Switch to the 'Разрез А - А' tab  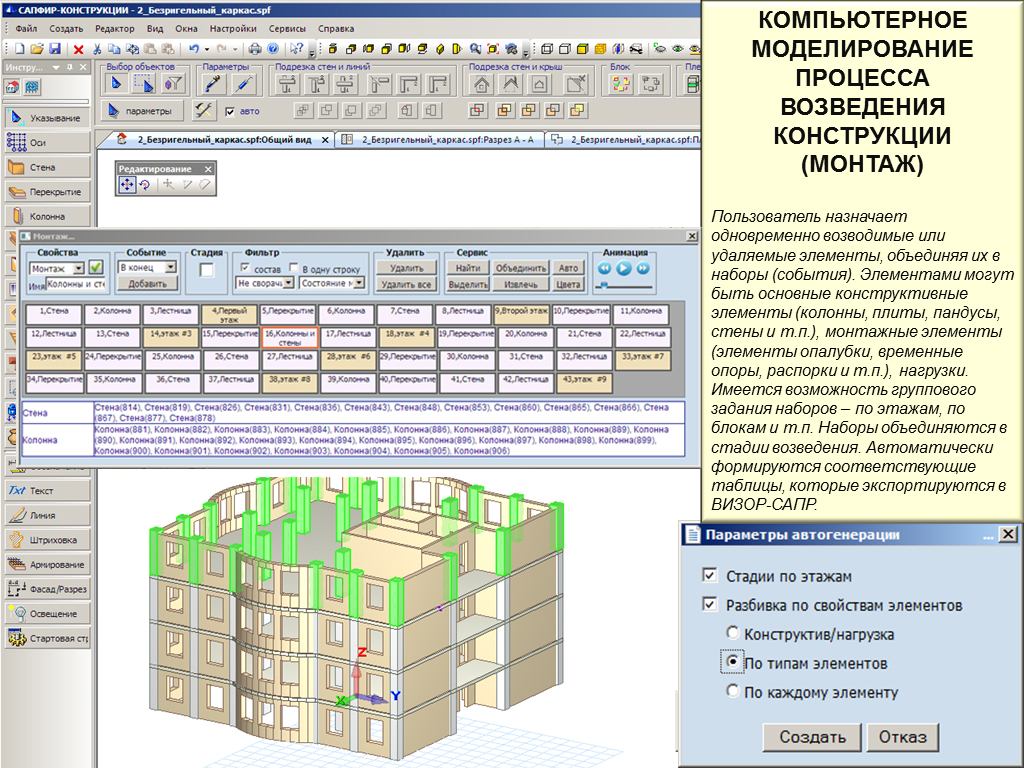point(440,140)
